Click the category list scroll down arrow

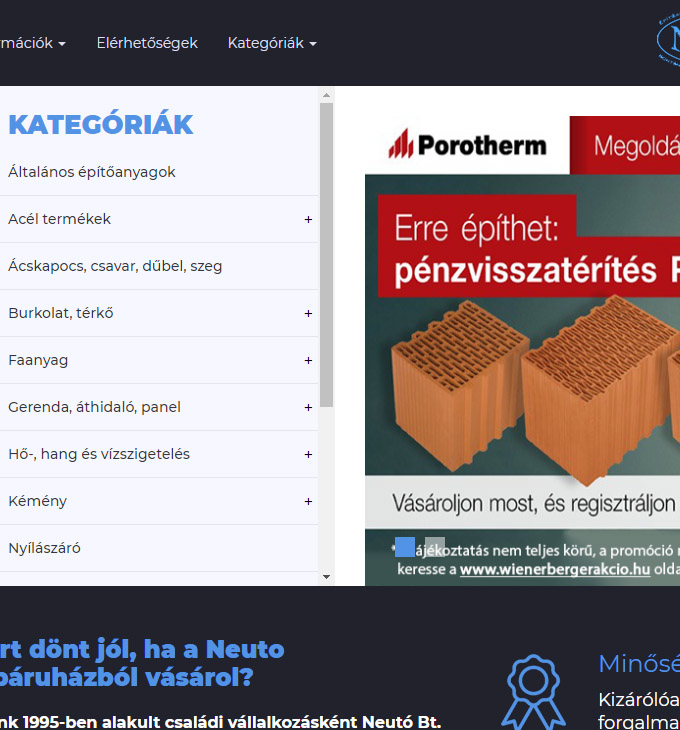[x=326, y=577]
